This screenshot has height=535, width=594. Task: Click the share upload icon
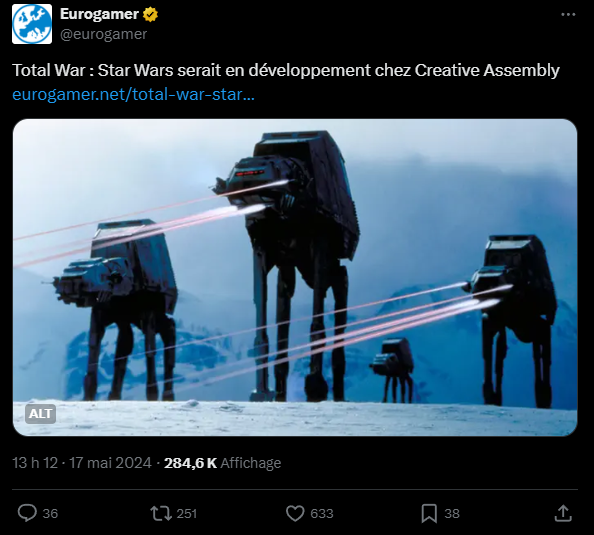coord(563,513)
